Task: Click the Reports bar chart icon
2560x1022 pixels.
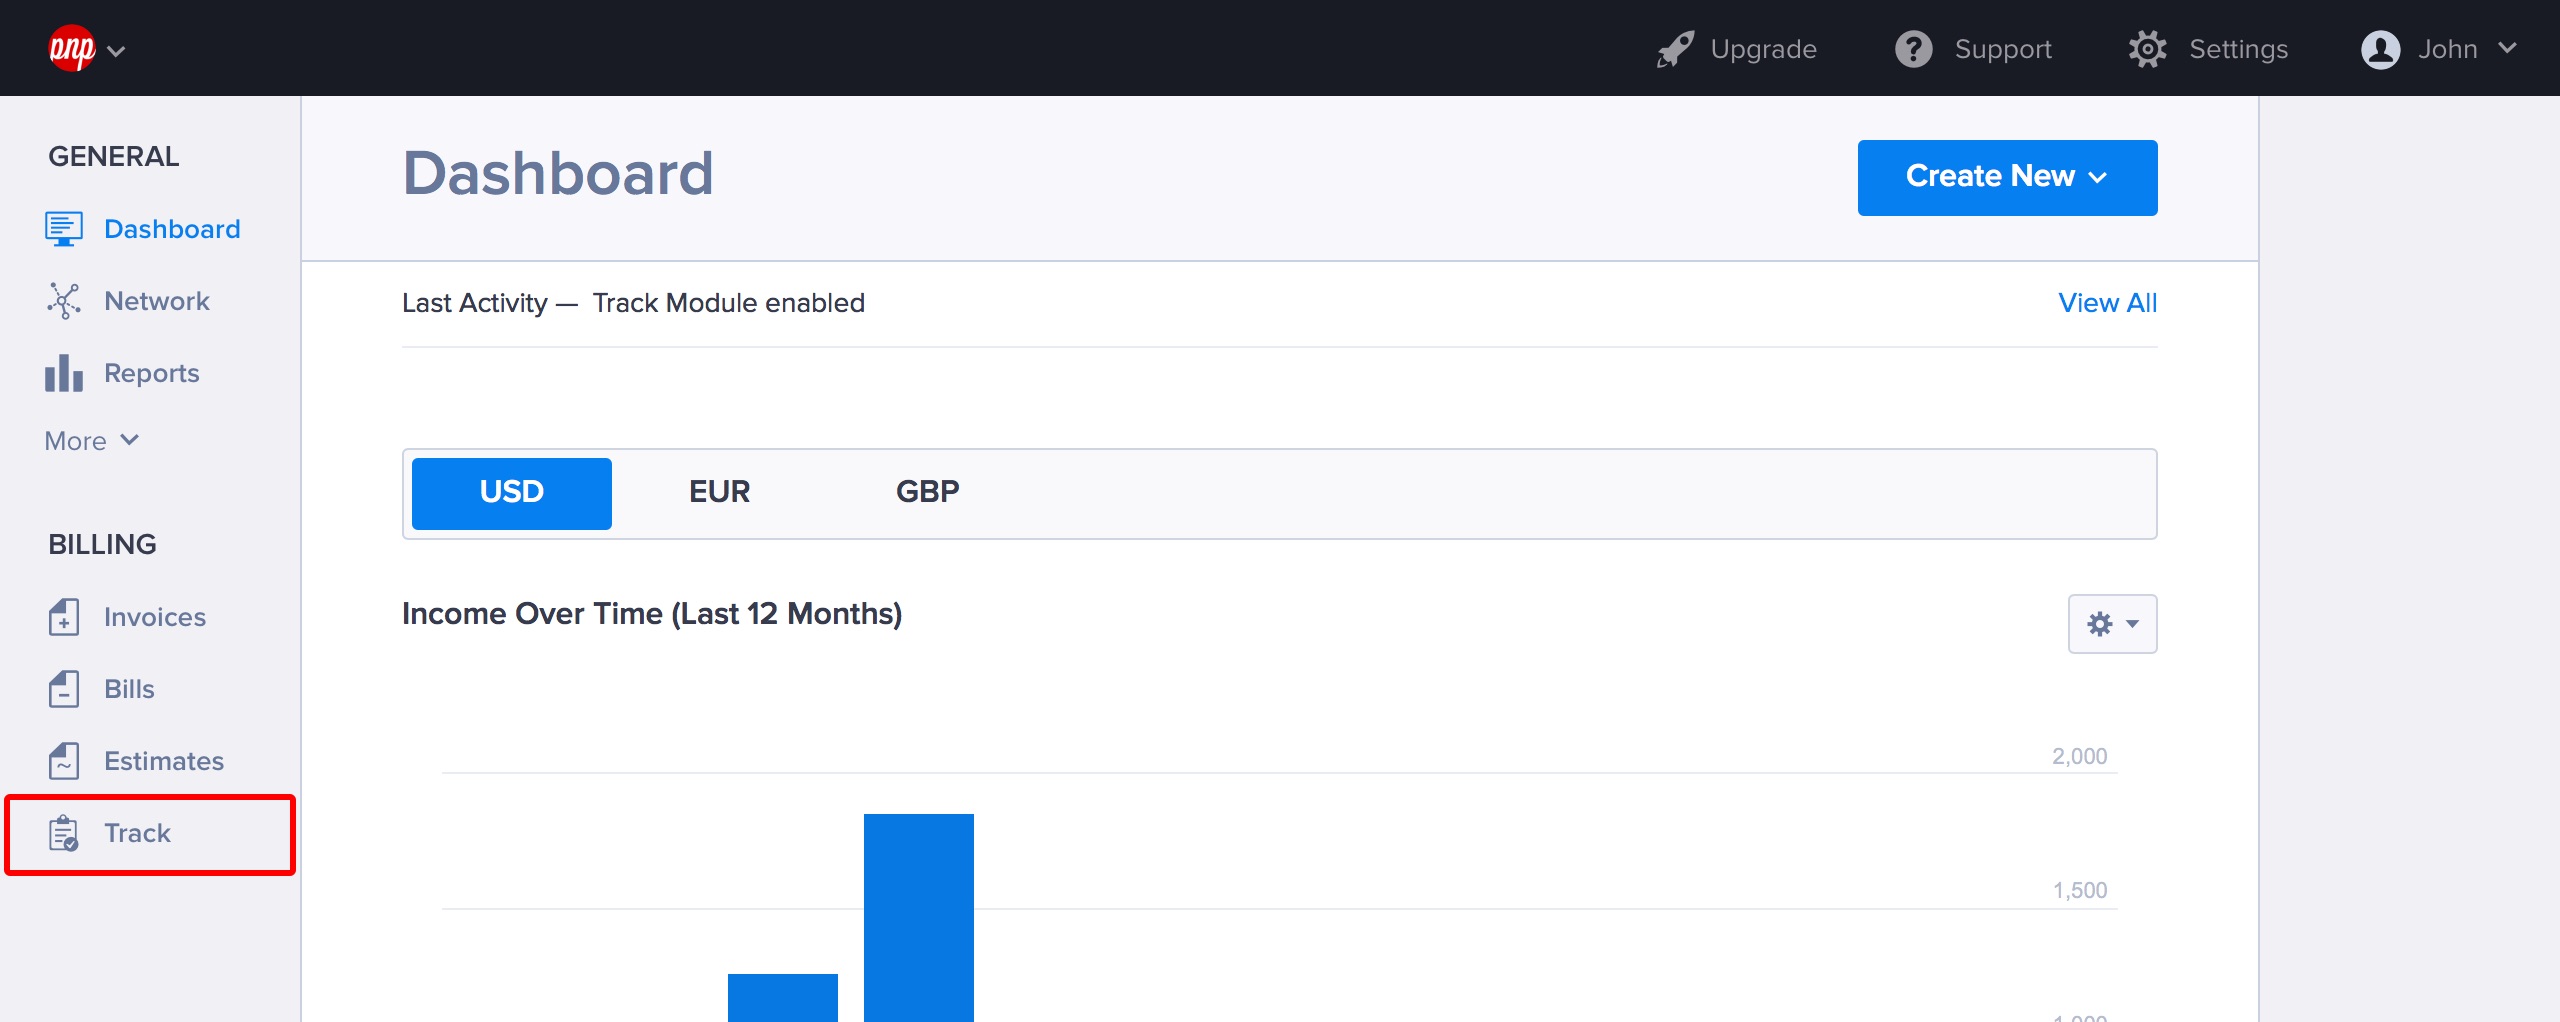Action: (63, 373)
